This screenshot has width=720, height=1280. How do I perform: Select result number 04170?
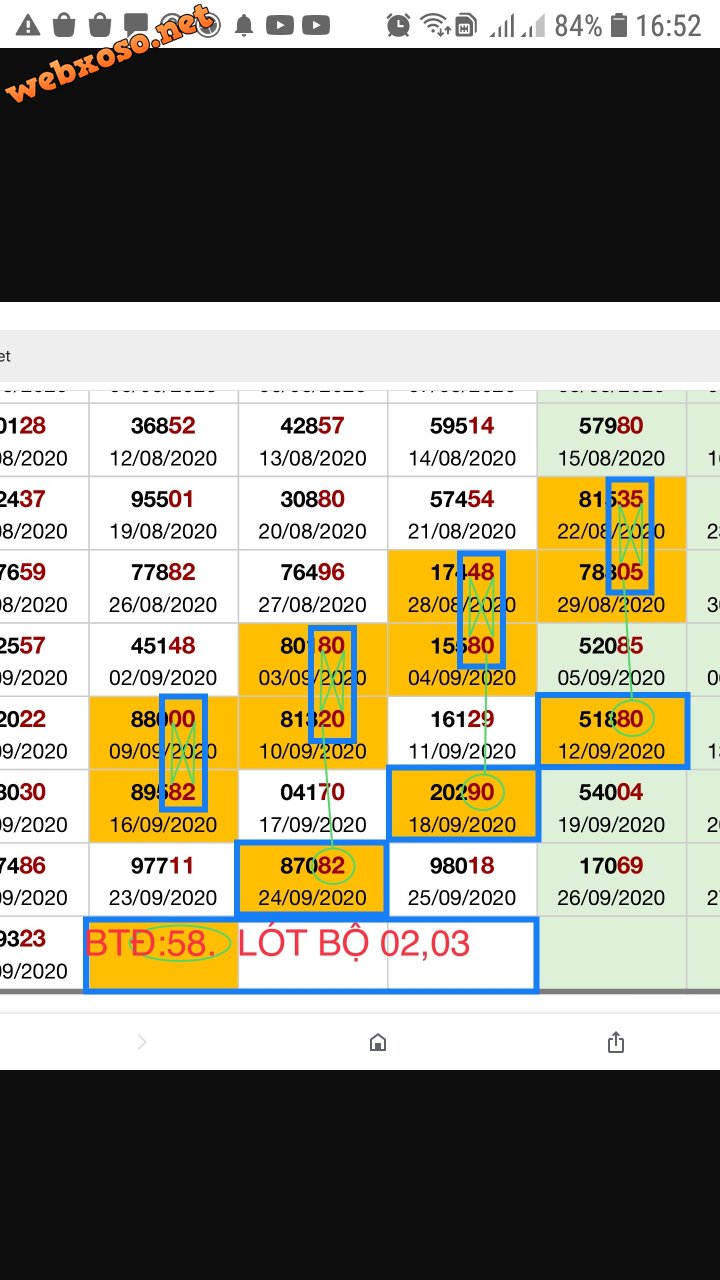(x=312, y=793)
